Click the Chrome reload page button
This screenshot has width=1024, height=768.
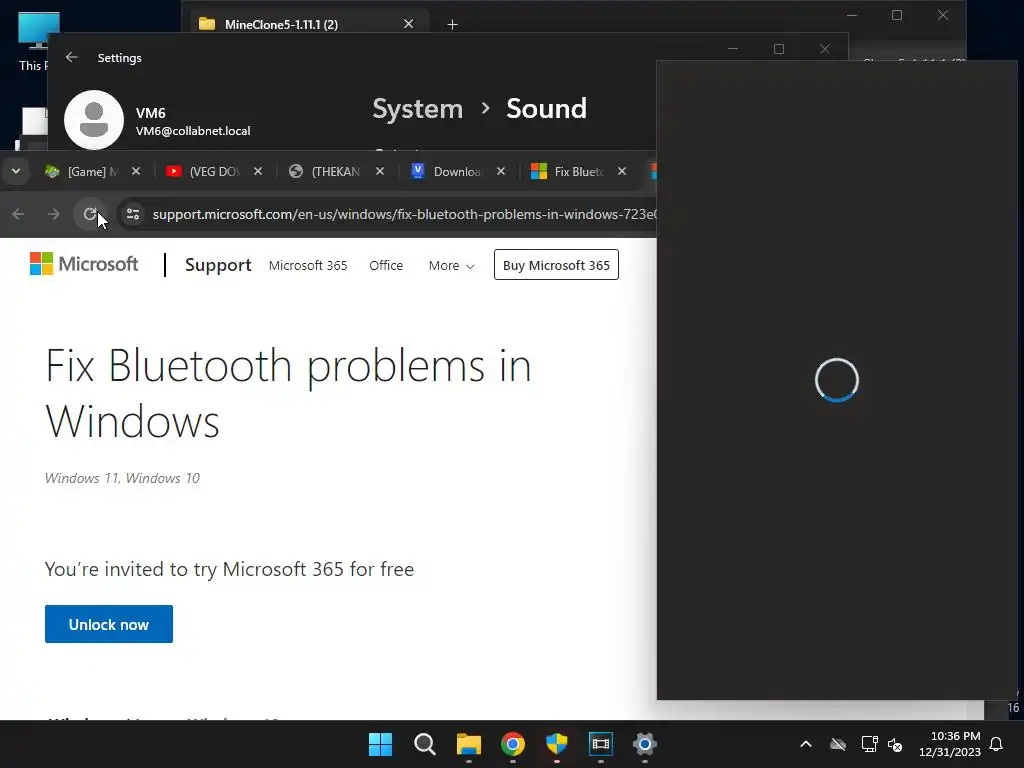(x=89, y=214)
